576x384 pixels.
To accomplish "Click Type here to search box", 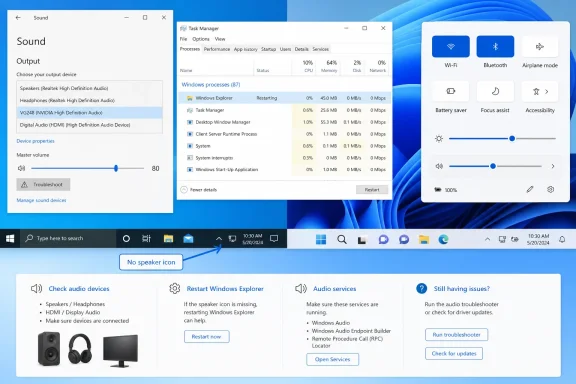I will pyautogui.click(x=68, y=238).
